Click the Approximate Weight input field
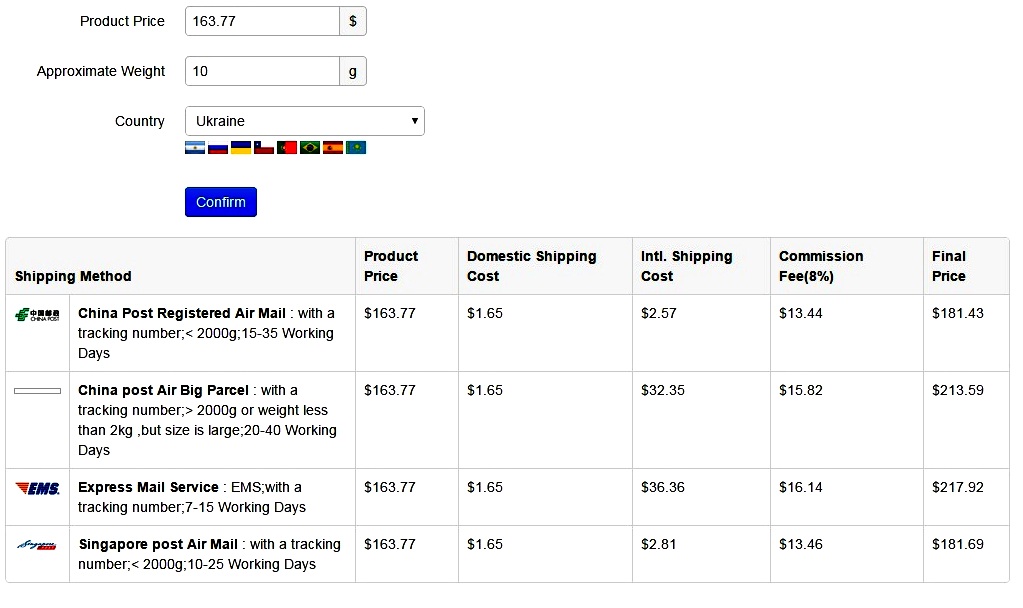Viewport: 1023px width, 608px height. click(x=262, y=71)
